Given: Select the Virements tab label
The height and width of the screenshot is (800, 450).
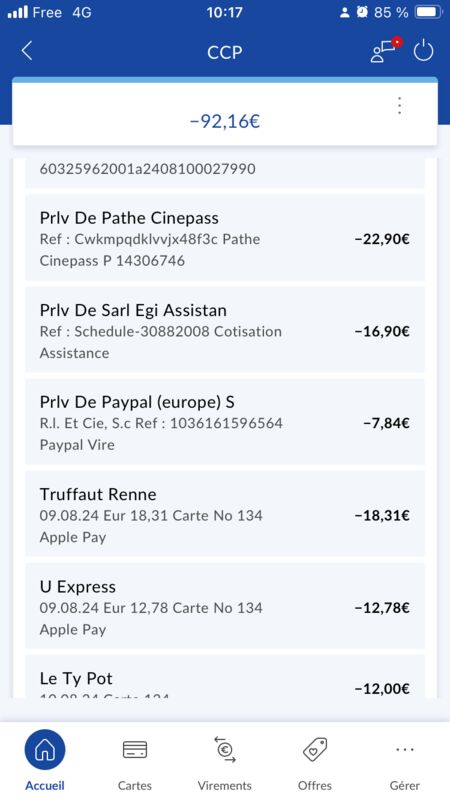Looking at the screenshot, I should [x=225, y=785].
